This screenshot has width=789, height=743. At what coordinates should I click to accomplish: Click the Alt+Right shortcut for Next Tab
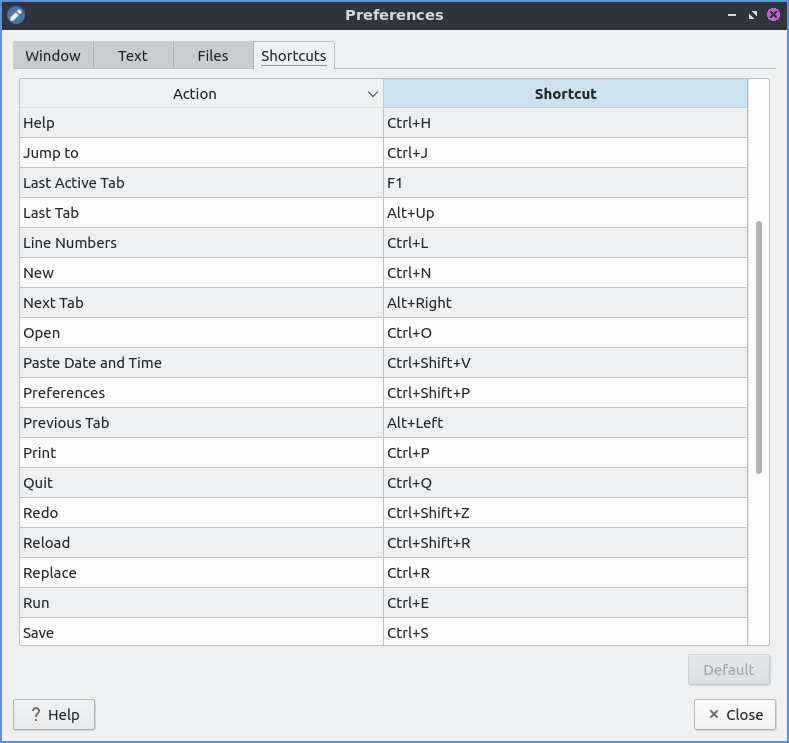(x=565, y=303)
